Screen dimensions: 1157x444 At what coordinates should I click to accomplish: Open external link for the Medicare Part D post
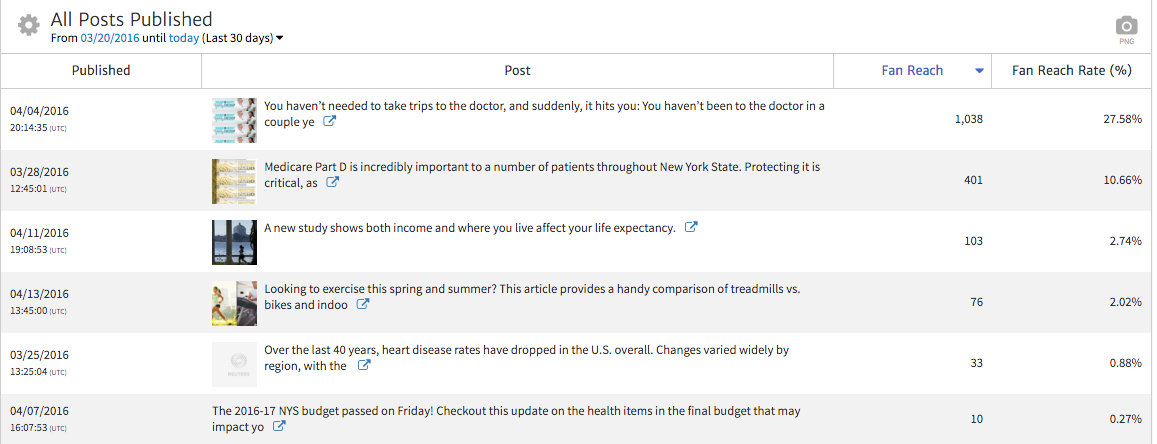[x=333, y=183]
